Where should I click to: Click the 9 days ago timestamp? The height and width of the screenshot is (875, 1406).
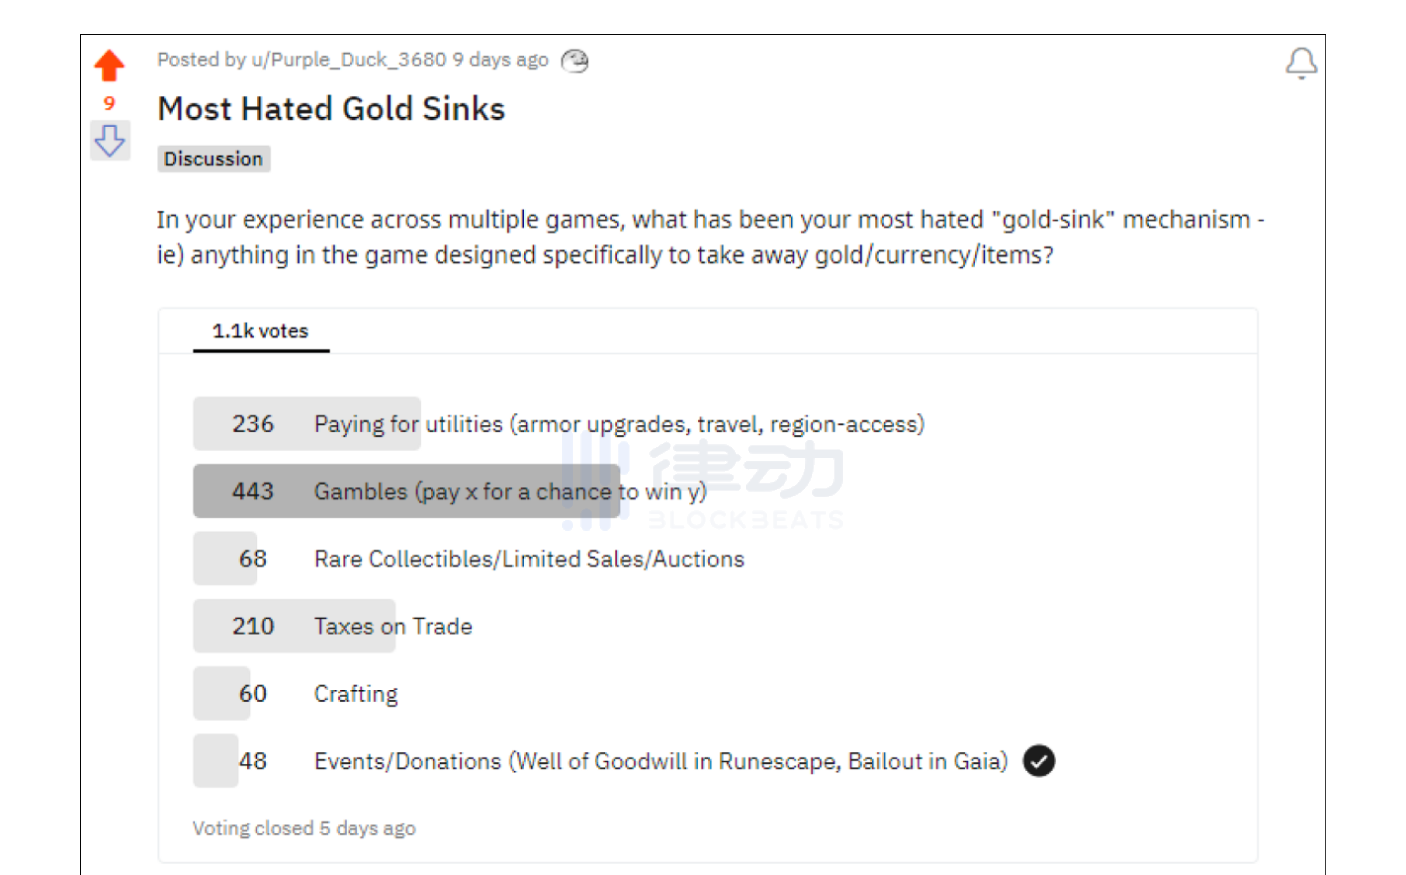point(501,60)
